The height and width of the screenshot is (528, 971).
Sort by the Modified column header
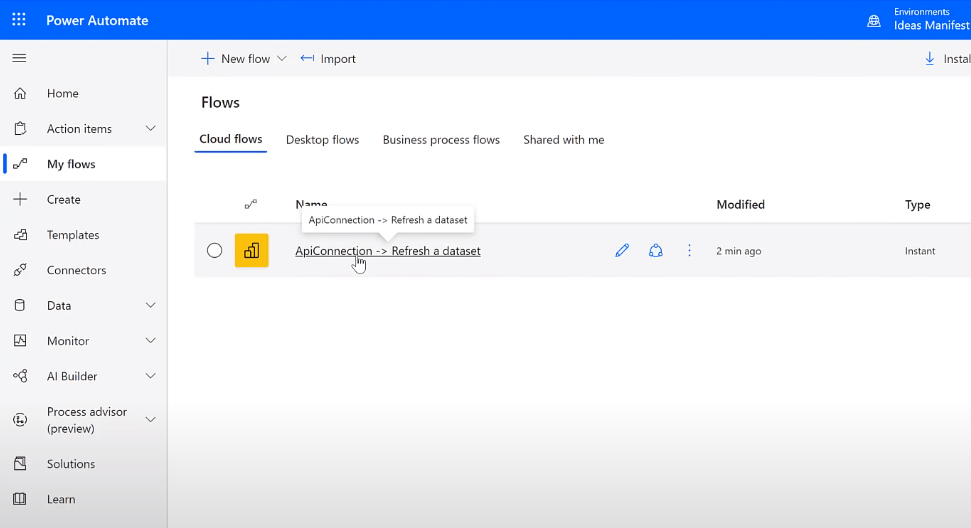point(740,204)
